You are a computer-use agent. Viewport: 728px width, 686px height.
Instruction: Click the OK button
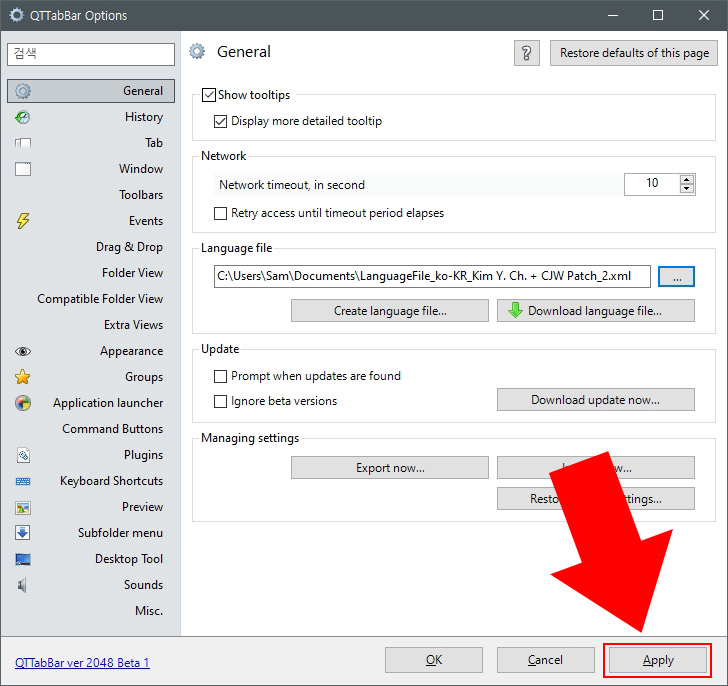click(x=434, y=660)
